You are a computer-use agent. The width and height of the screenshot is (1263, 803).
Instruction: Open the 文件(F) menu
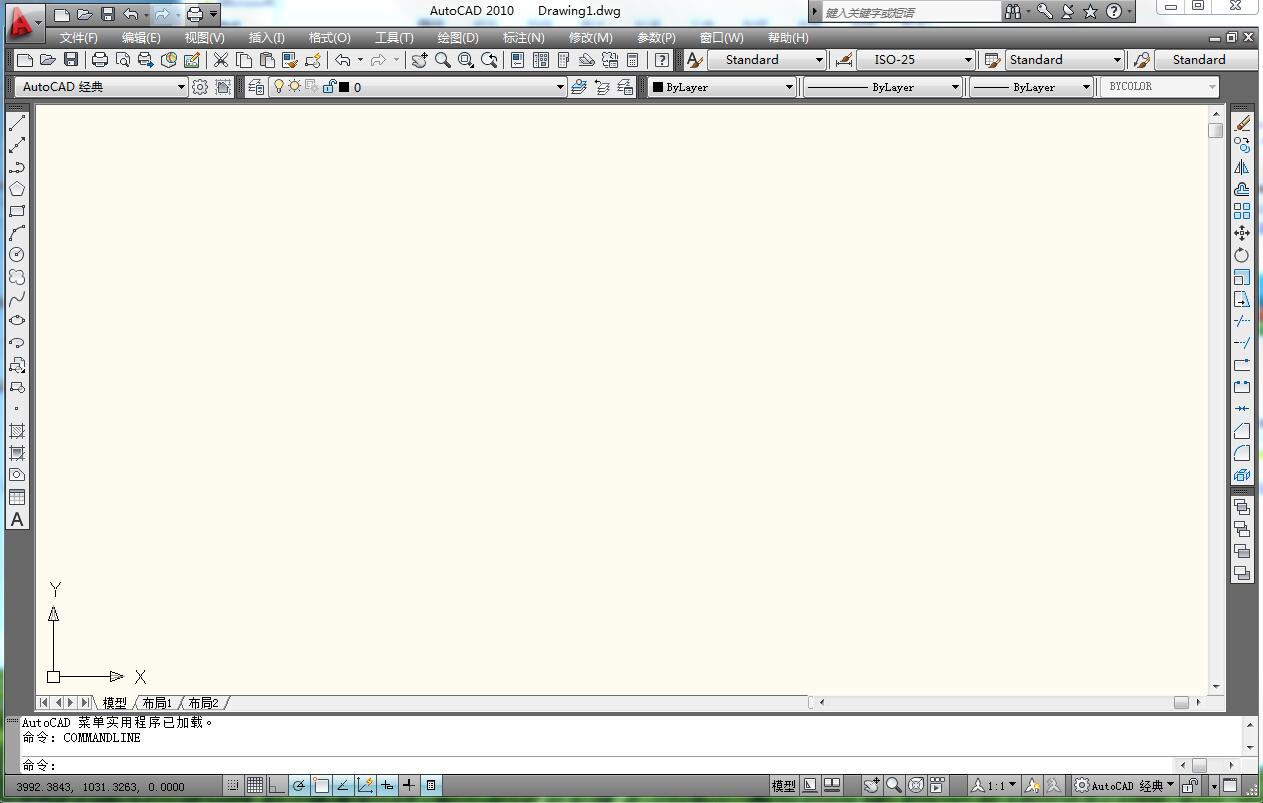(79, 37)
